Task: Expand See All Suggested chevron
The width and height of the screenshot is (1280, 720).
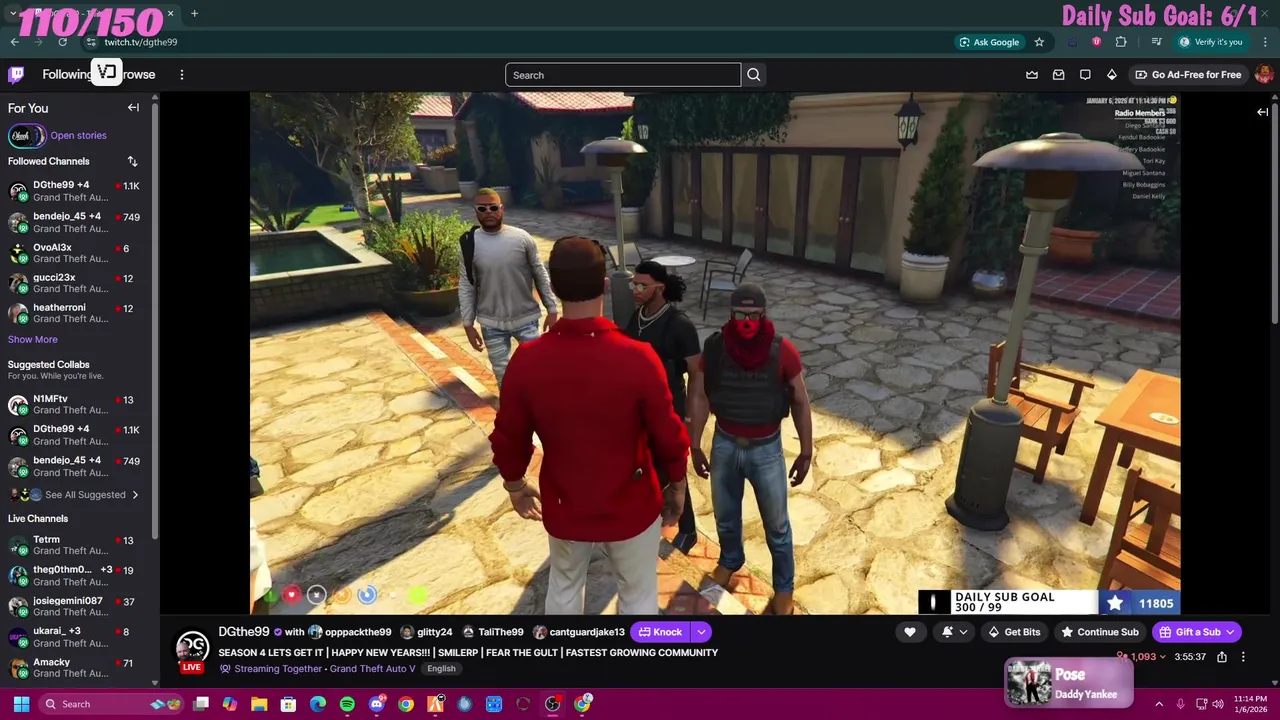Action: coord(135,495)
